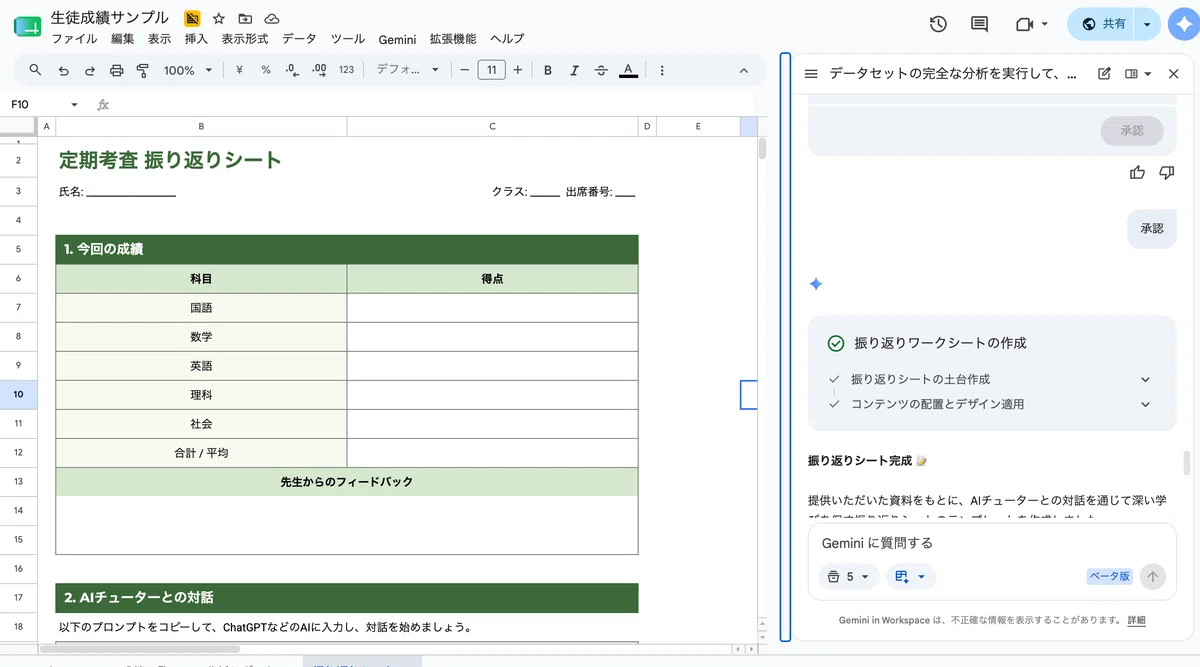Open the toolbar overflow three-dot menu
1200x667 pixels.
click(662, 70)
